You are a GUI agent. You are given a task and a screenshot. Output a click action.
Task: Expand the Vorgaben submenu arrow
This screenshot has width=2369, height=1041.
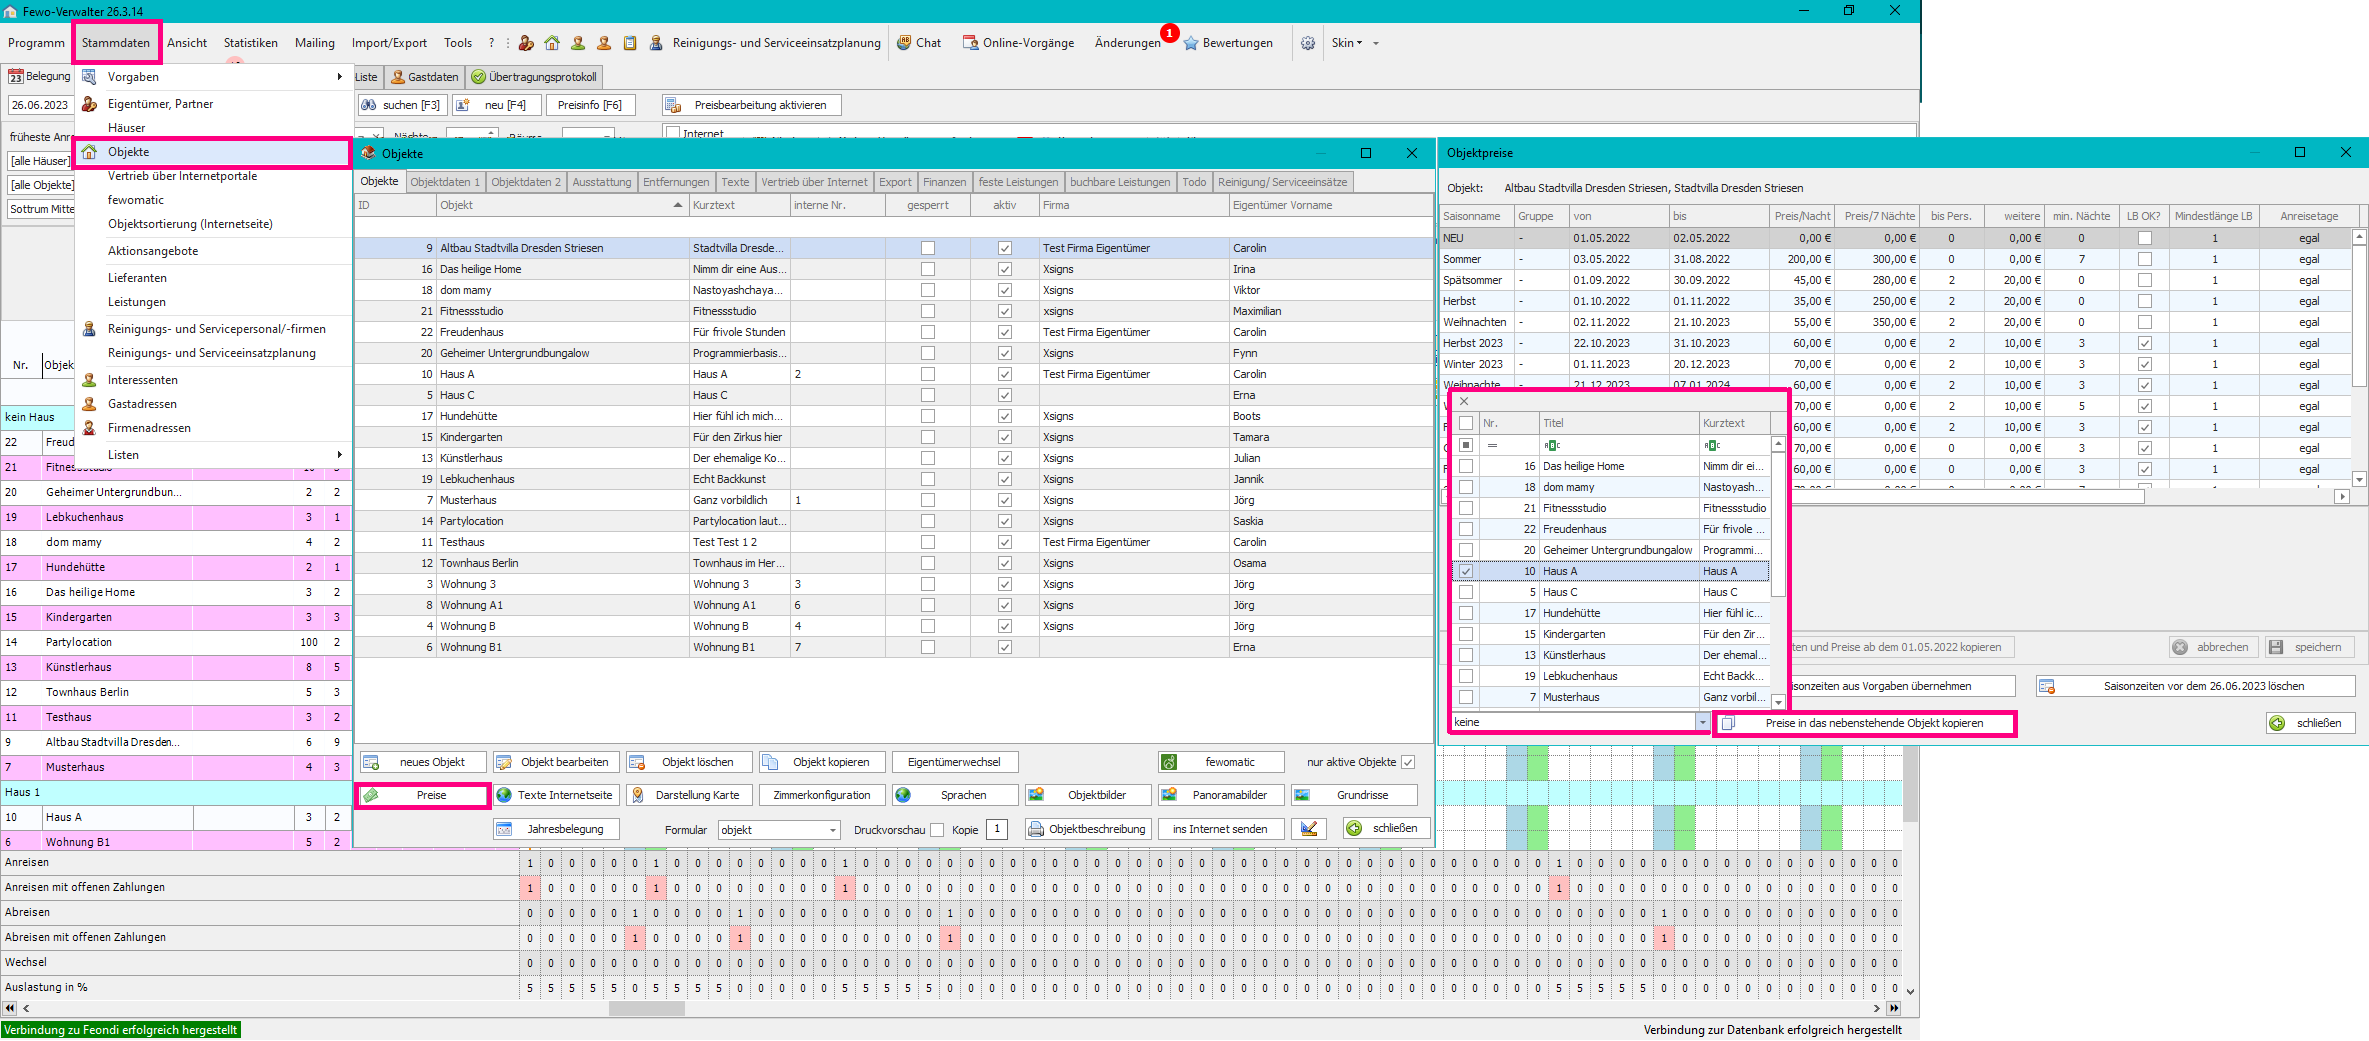click(x=340, y=77)
